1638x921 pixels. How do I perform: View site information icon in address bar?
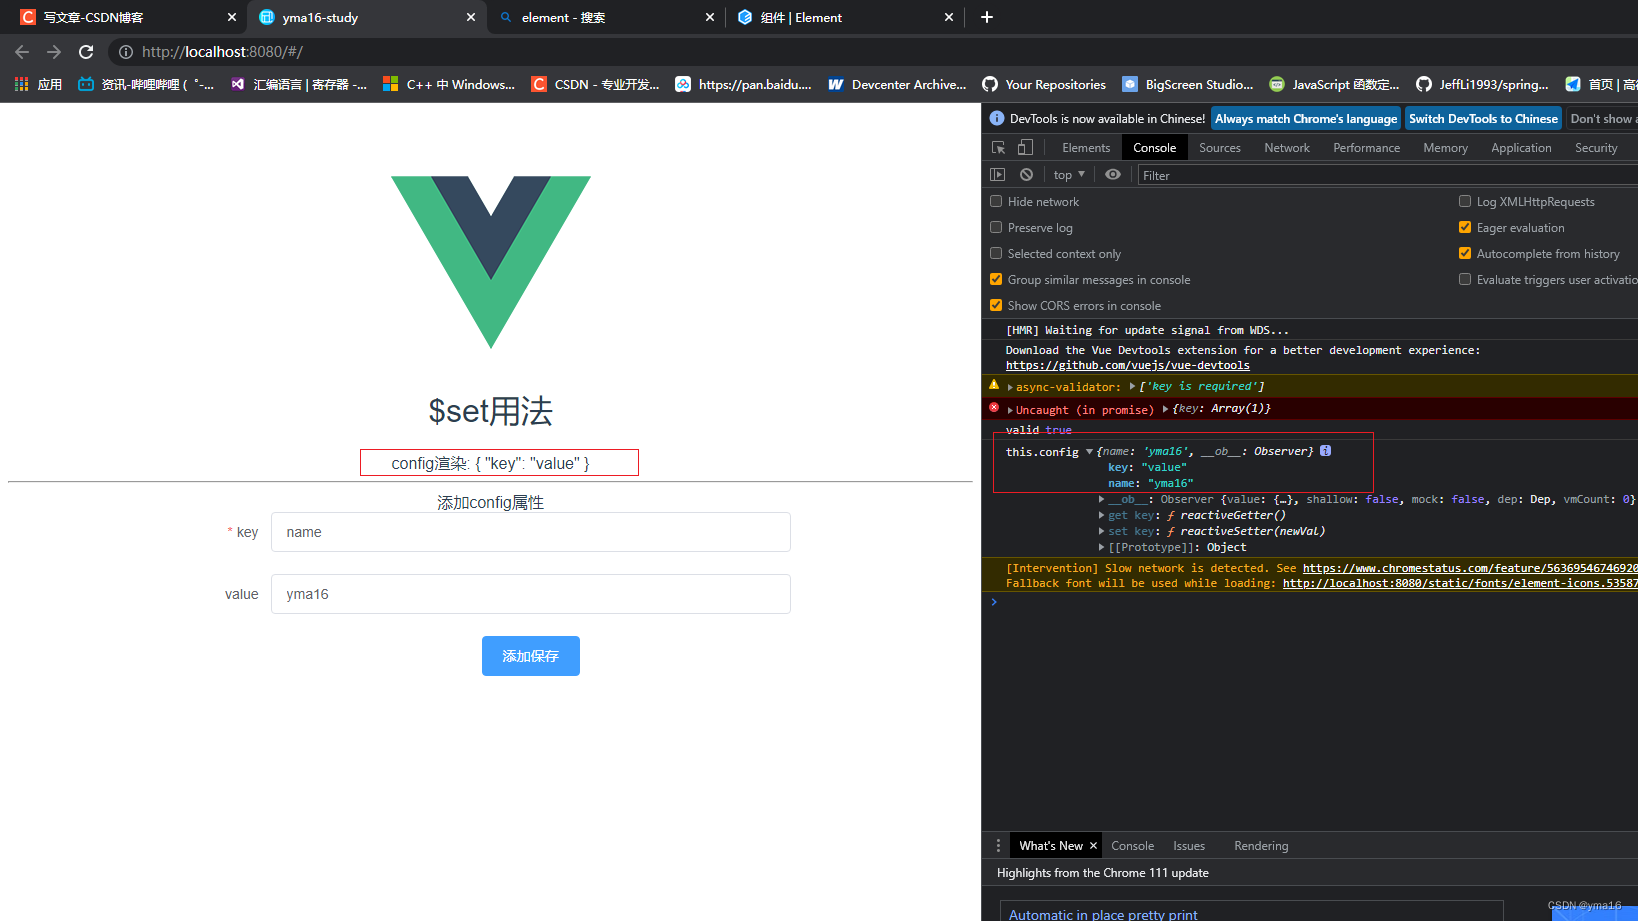pyautogui.click(x=126, y=52)
